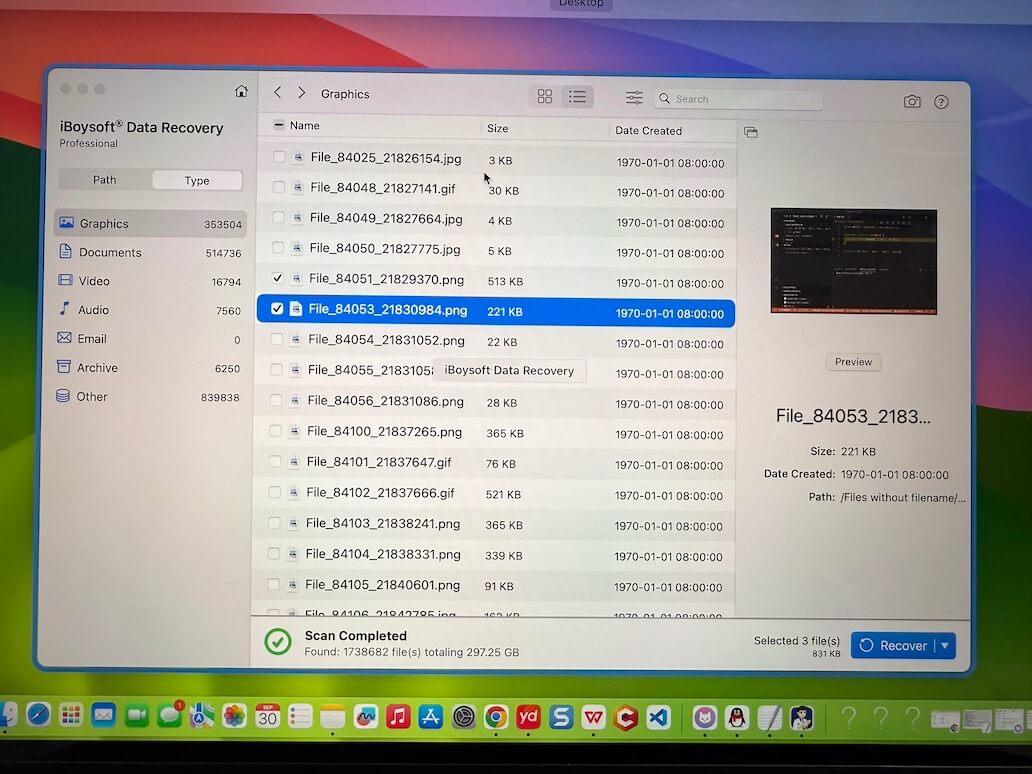Select Video category in sidebar

[151, 282]
